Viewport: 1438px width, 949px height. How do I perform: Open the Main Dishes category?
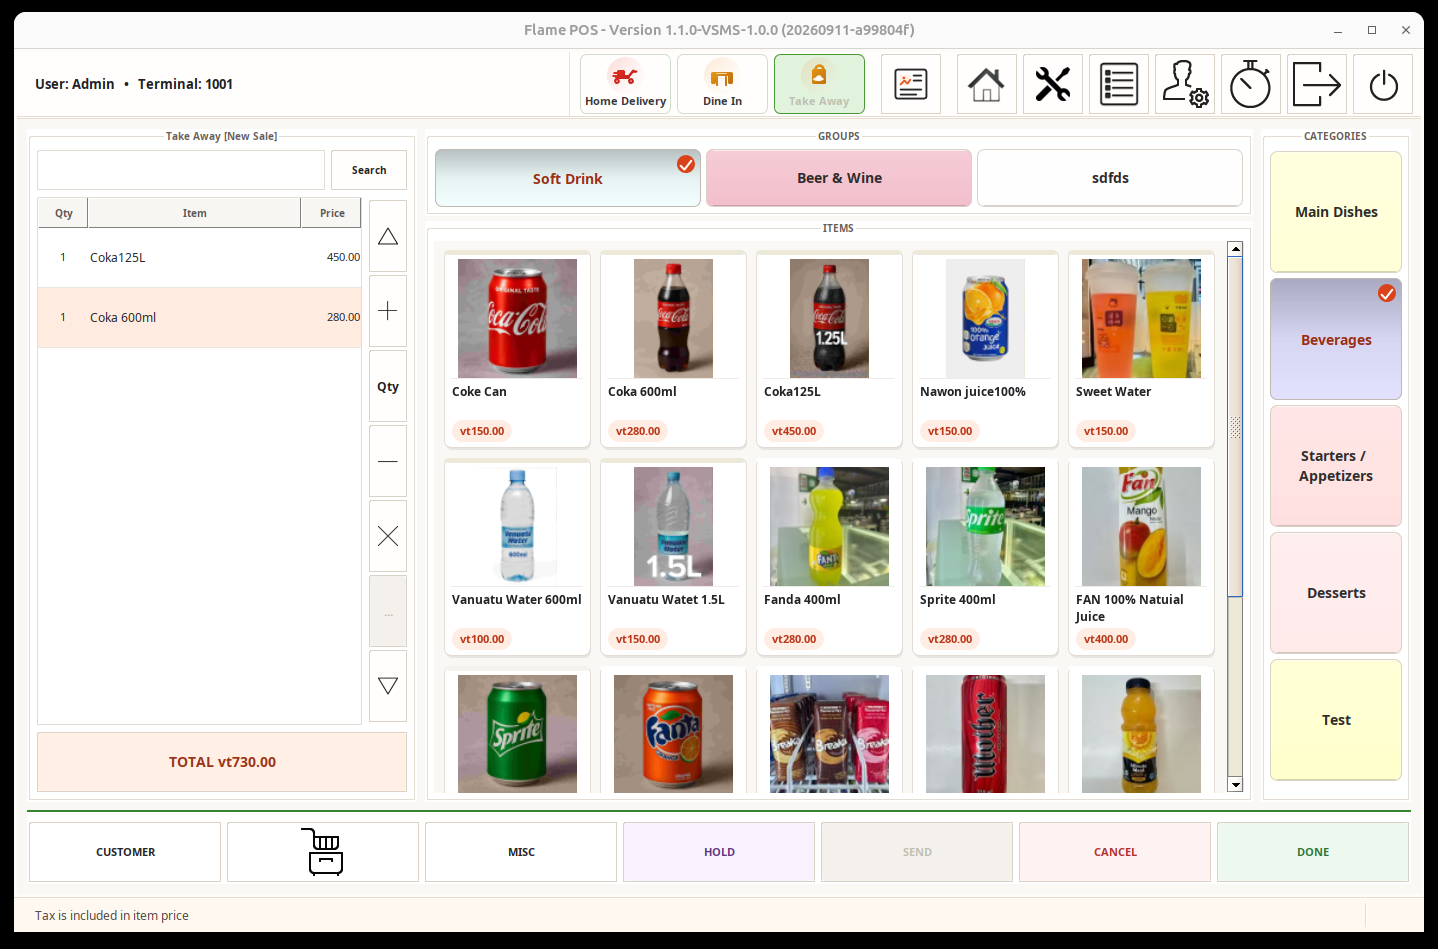click(x=1336, y=212)
